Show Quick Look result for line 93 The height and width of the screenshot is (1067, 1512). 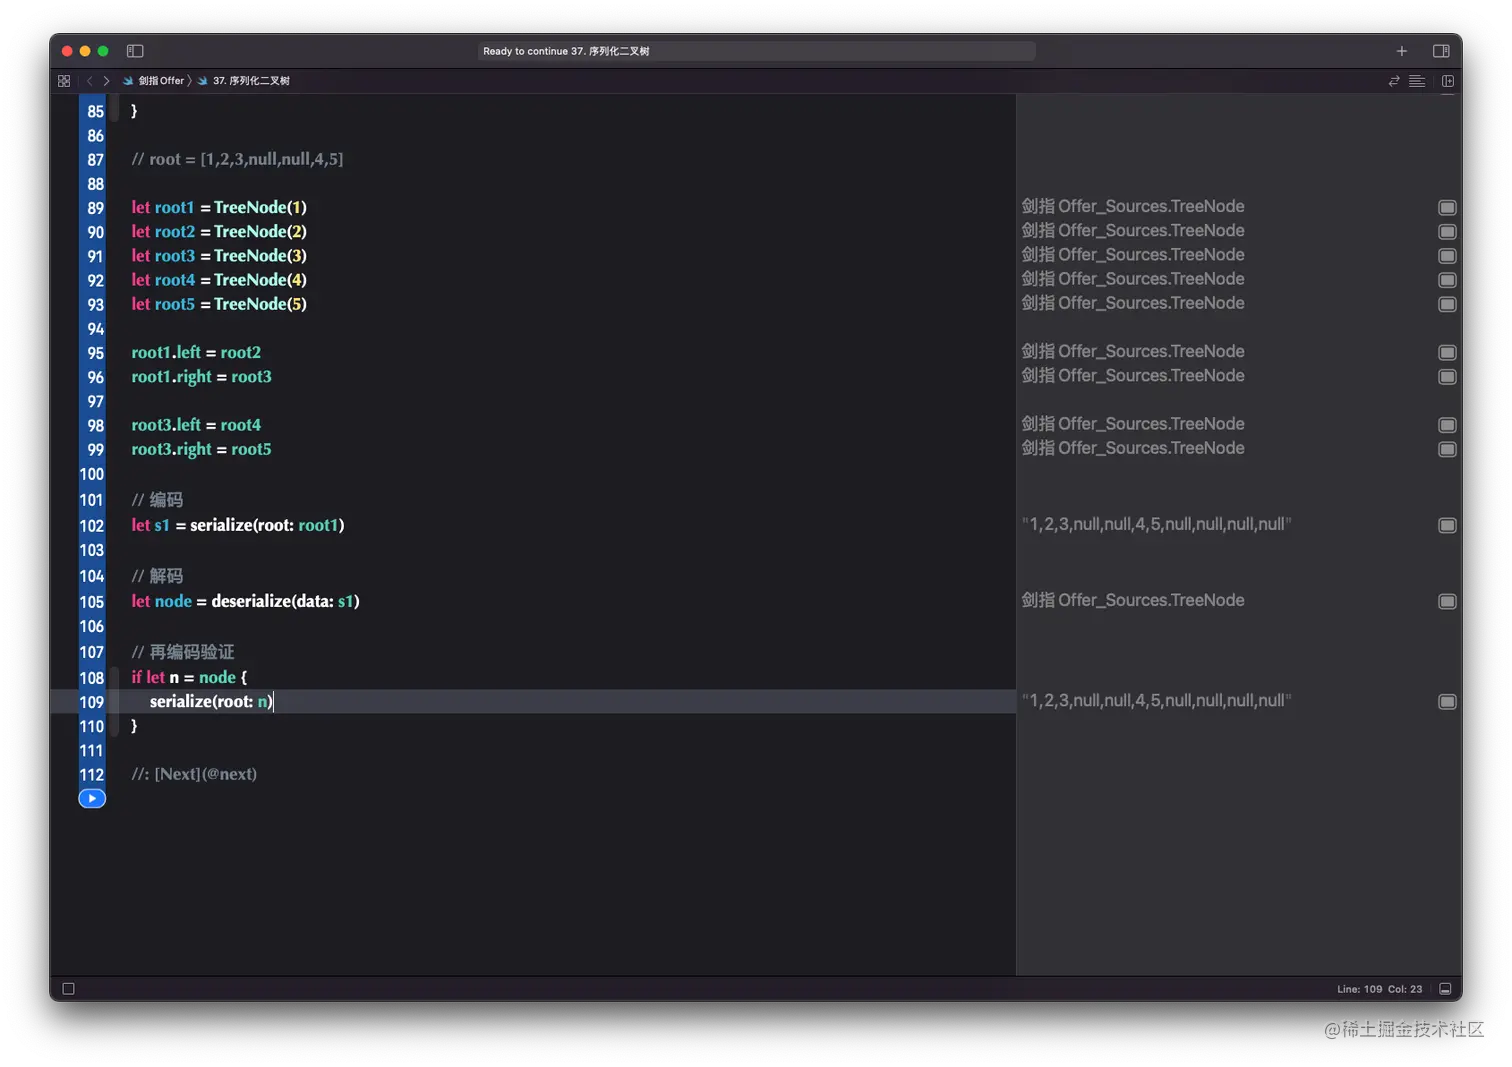(1447, 304)
